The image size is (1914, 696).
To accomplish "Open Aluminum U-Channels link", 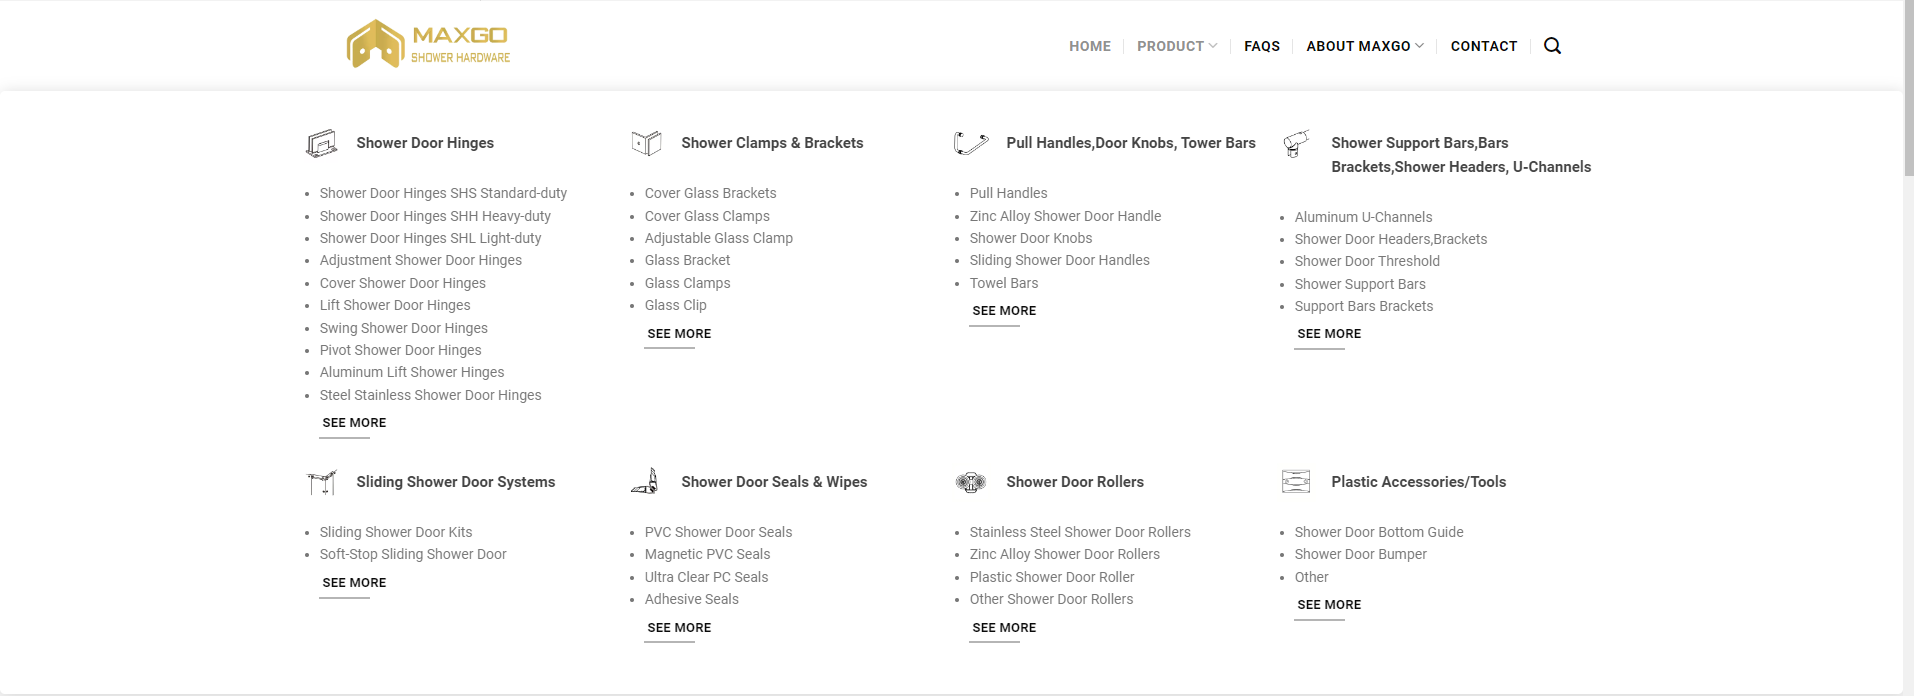I will (x=1363, y=217).
